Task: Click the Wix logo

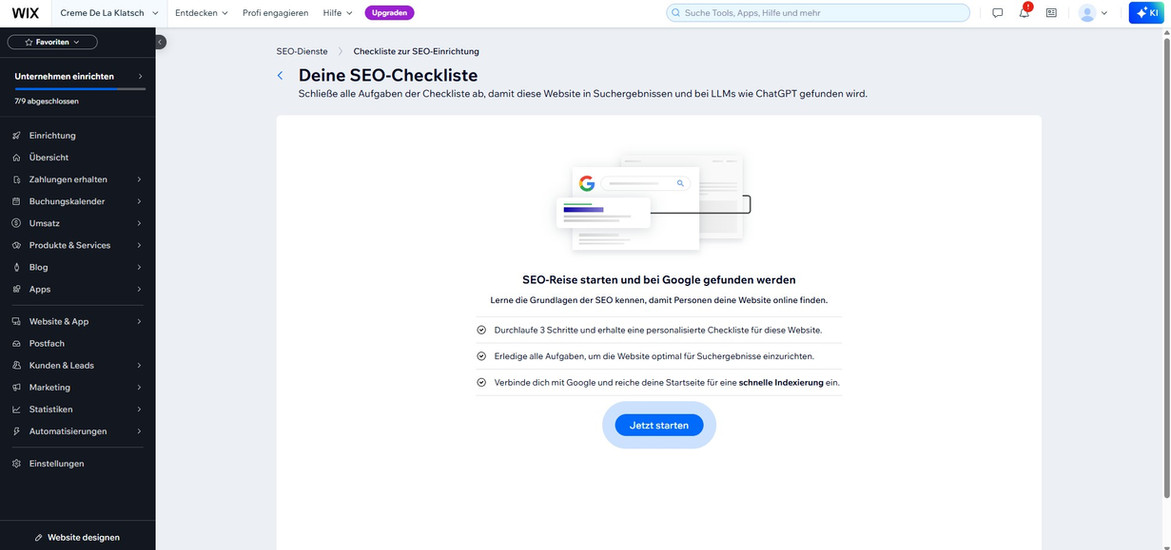Action: (25, 13)
